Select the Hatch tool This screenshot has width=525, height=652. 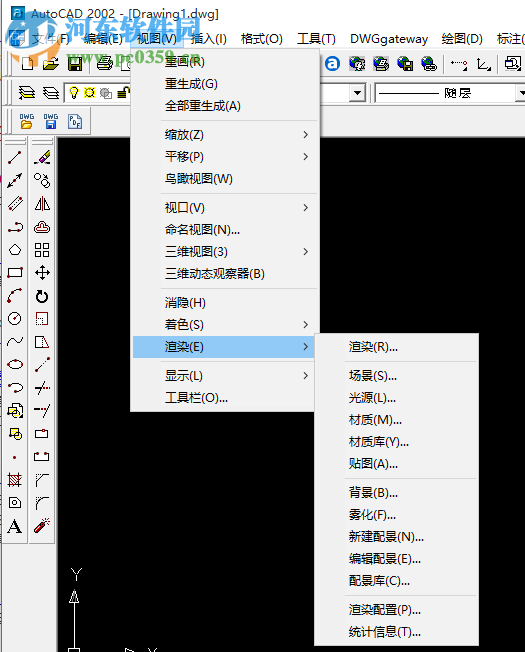[15, 480]
